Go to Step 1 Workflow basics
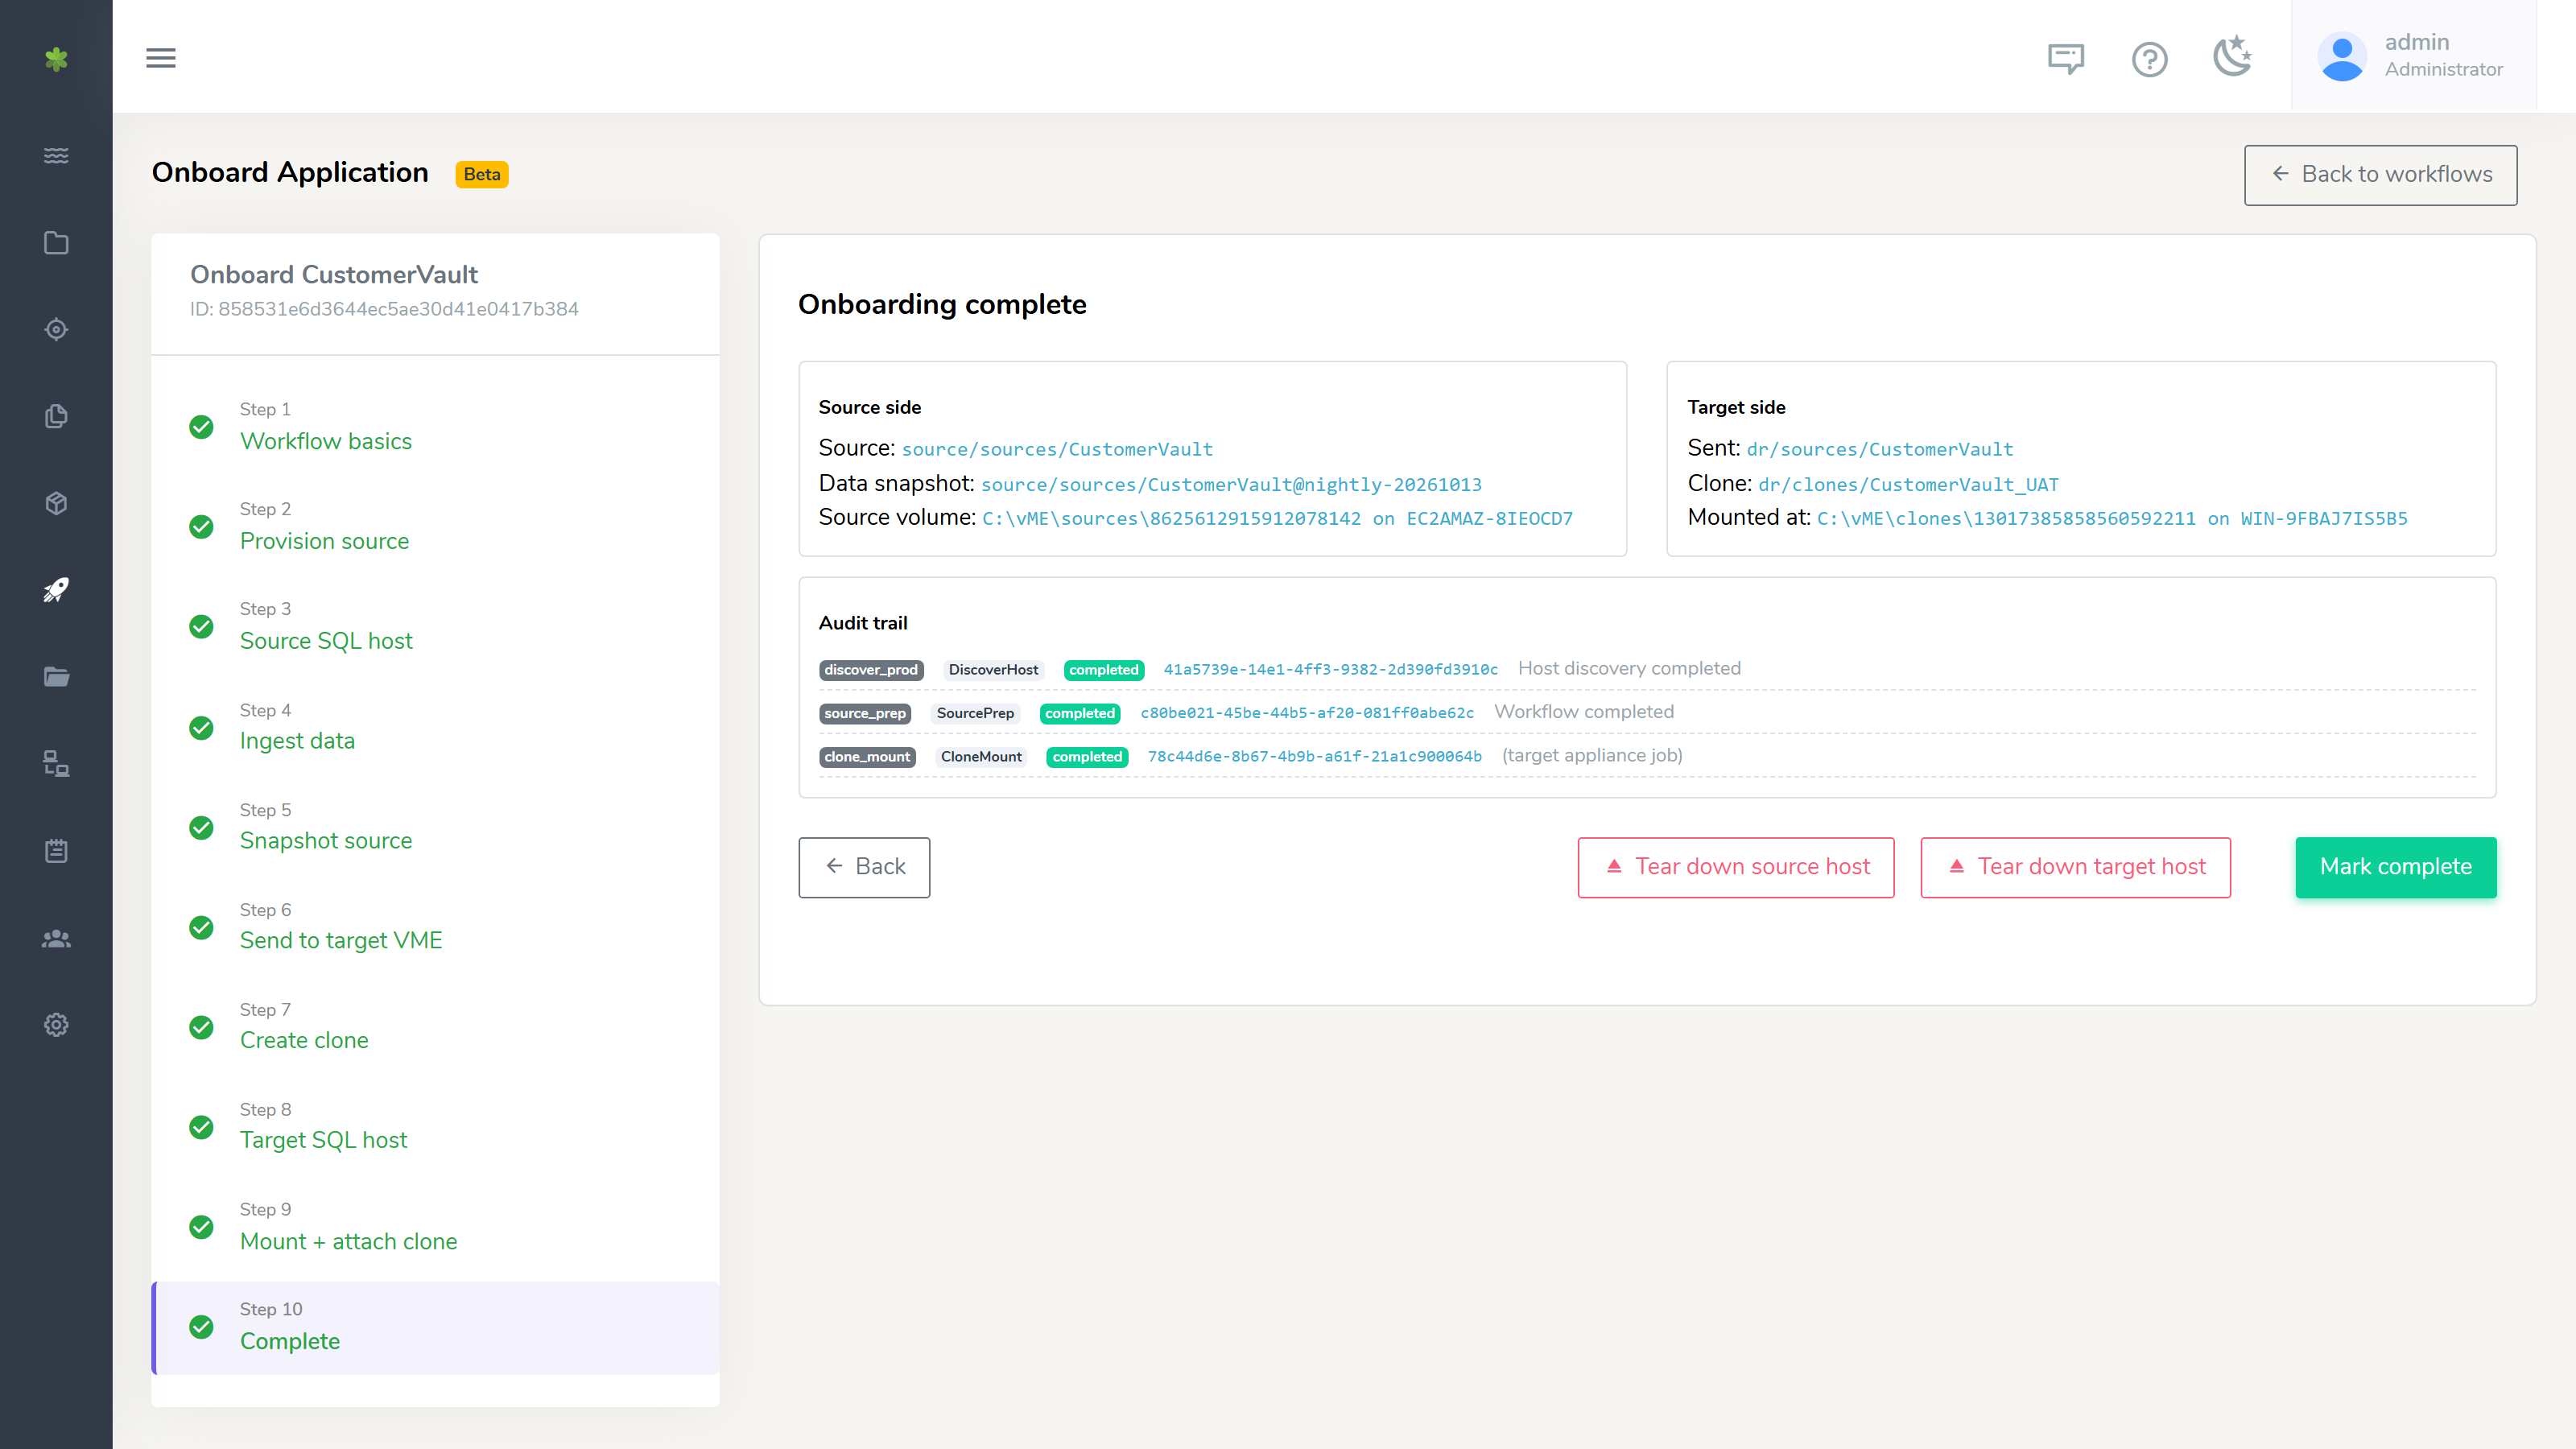The width and height of the screenshot is (2576, 1449). (435, 427)
